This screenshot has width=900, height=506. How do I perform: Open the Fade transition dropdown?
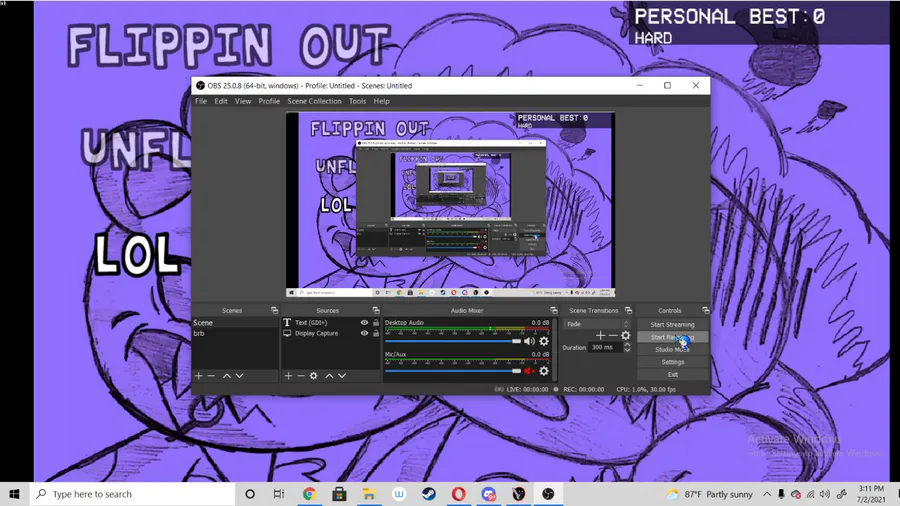596,324
